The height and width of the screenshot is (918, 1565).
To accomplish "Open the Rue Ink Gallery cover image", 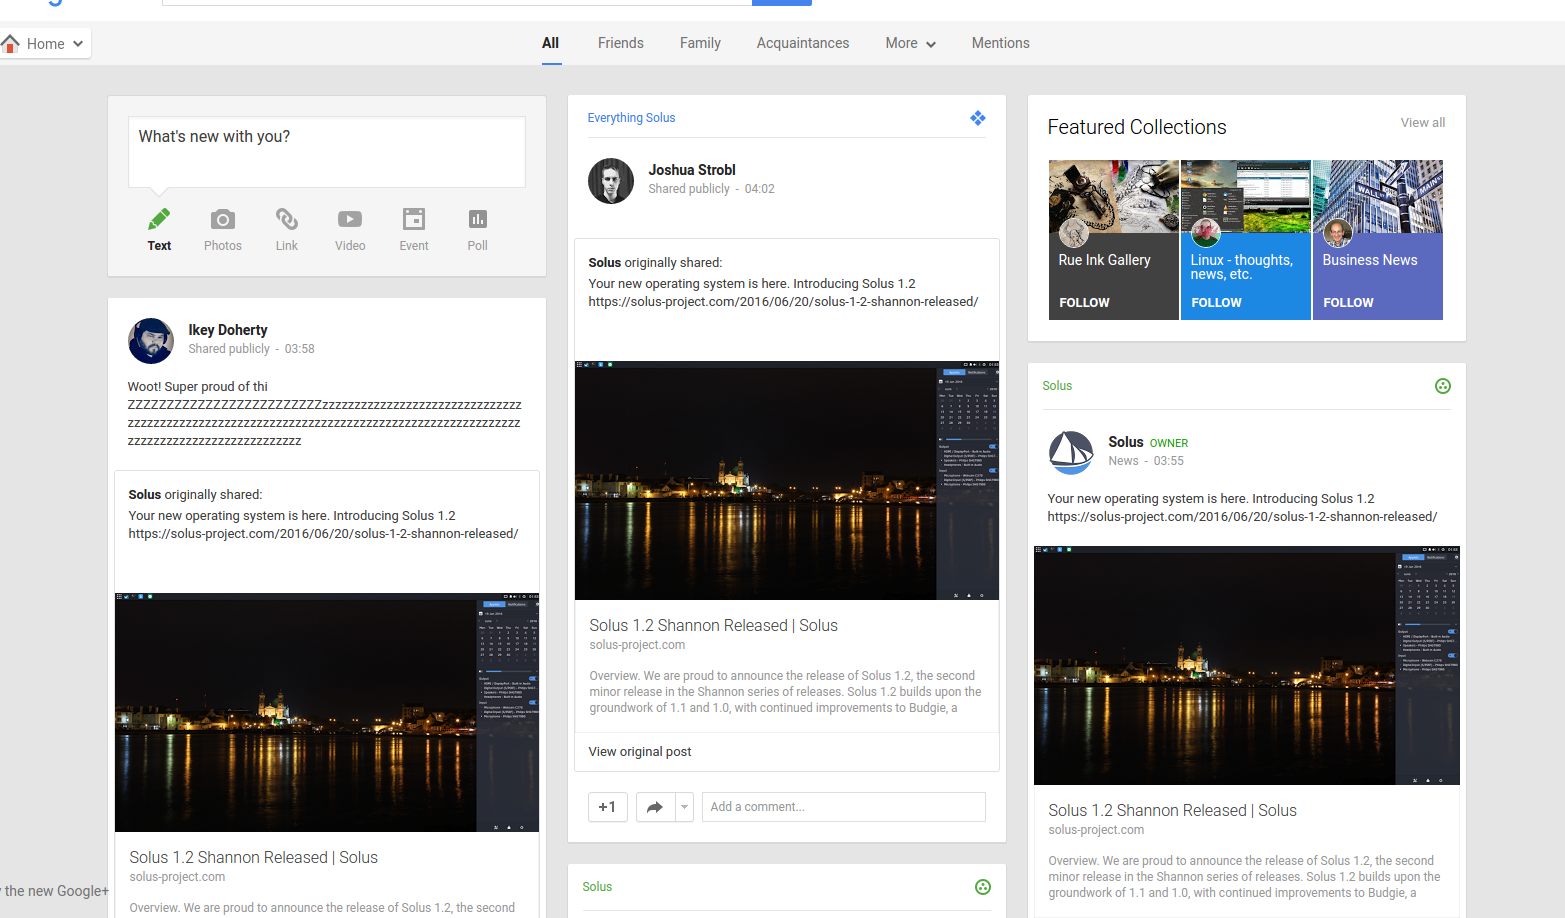I will 1114,196.
